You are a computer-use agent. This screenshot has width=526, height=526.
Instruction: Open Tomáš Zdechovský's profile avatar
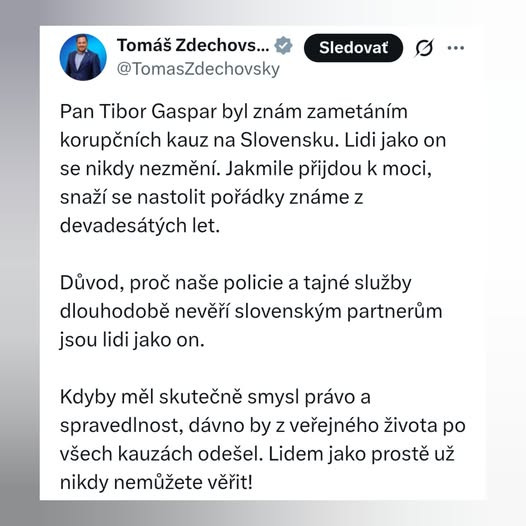tap(83, 57)
